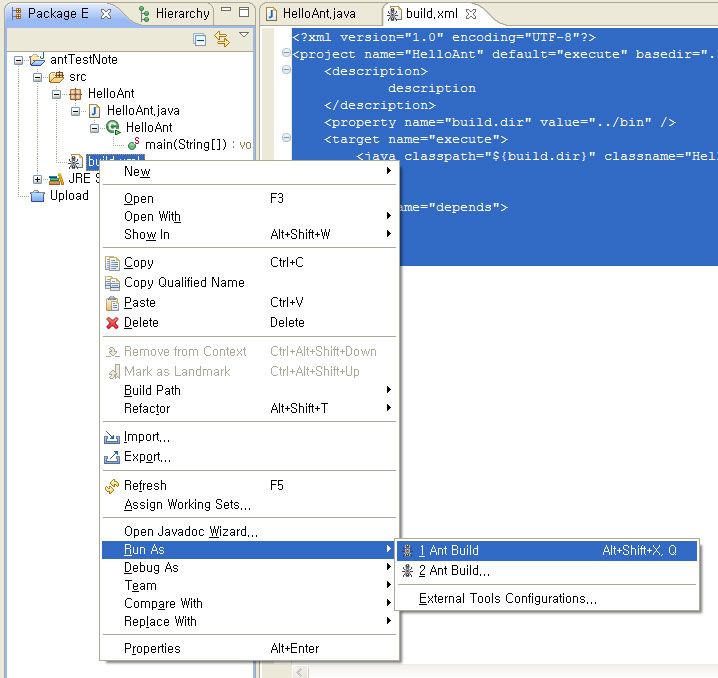
Task: Collapse the HelloAnt class node
Action: (x=94, y=128)
